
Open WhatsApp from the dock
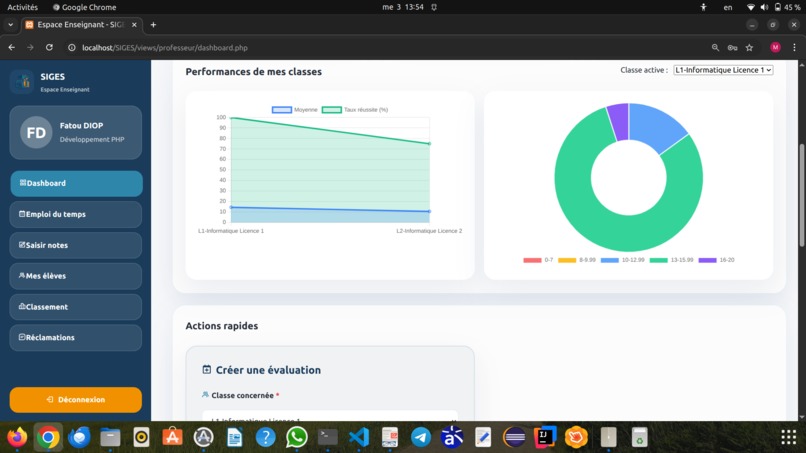tap(297, 438)
